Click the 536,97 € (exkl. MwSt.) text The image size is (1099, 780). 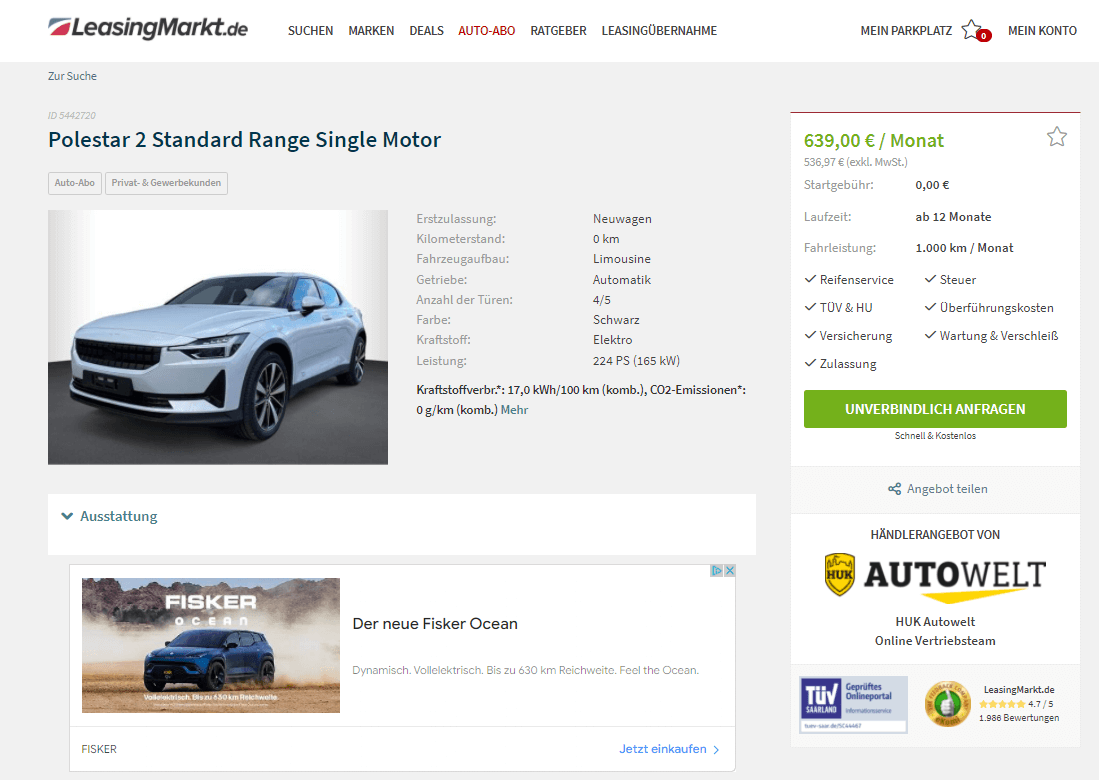(856, 162)
